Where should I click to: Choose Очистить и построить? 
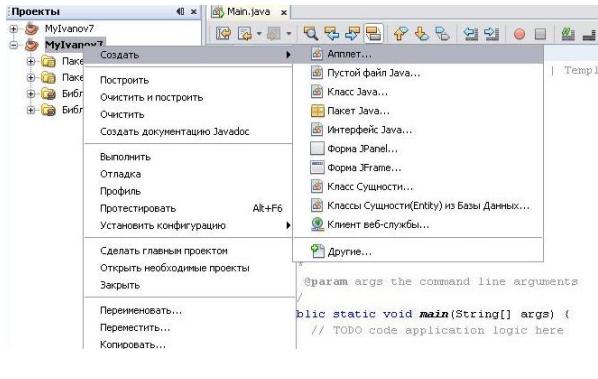coord(188,97)
